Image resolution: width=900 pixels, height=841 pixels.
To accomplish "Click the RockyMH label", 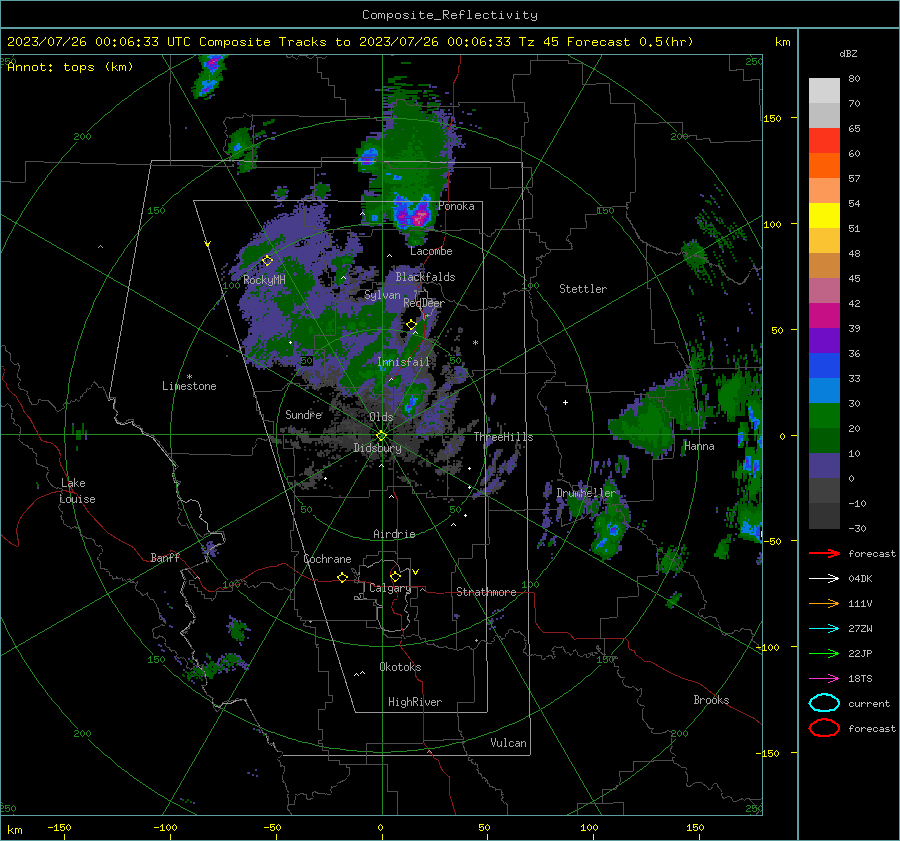I will (264, 280).
